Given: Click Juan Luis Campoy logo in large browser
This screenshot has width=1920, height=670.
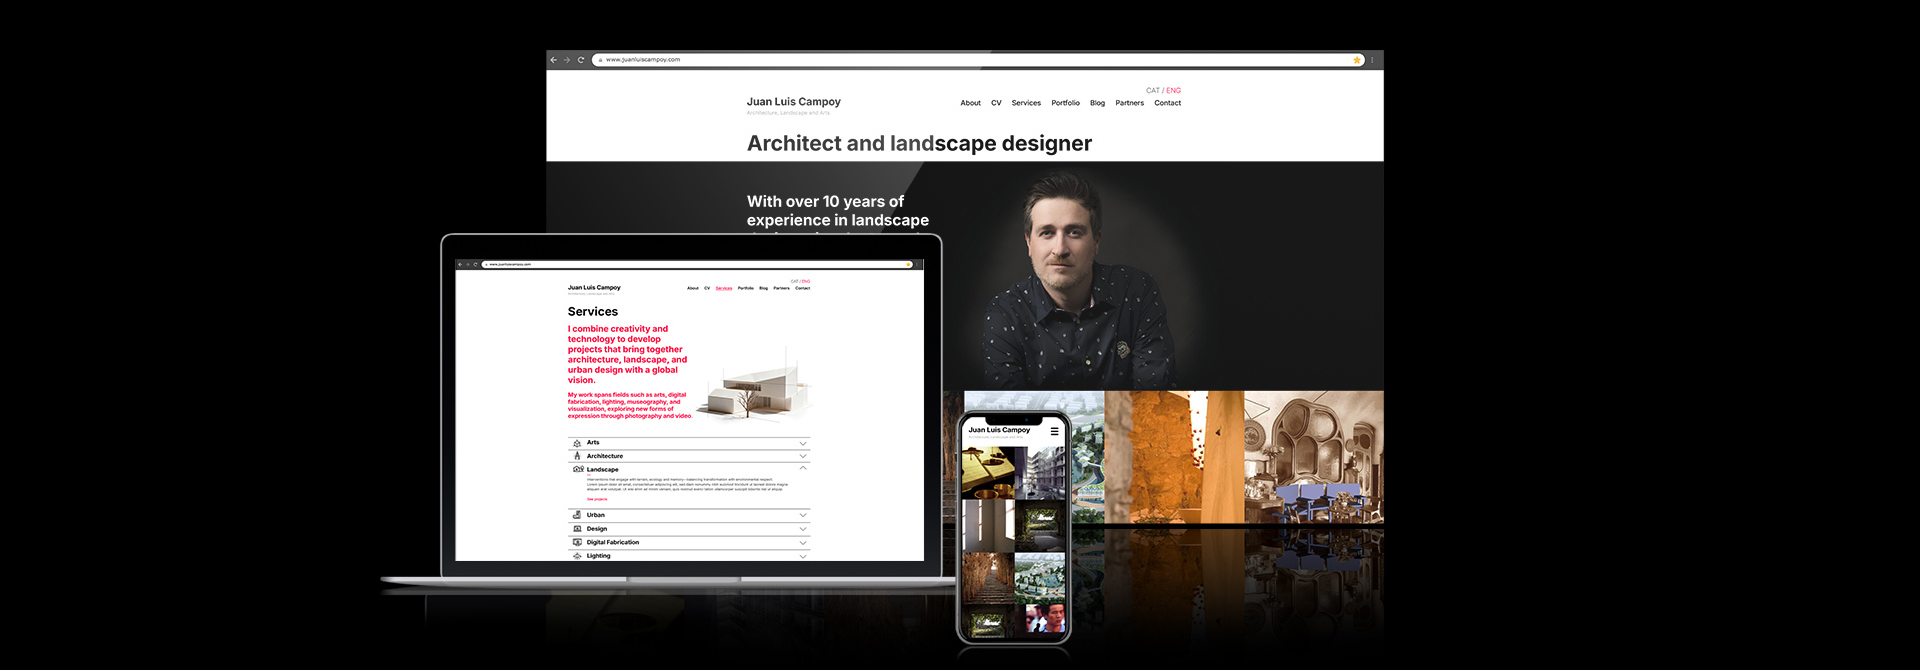Looking at the screenshot, I should [793, 102].
